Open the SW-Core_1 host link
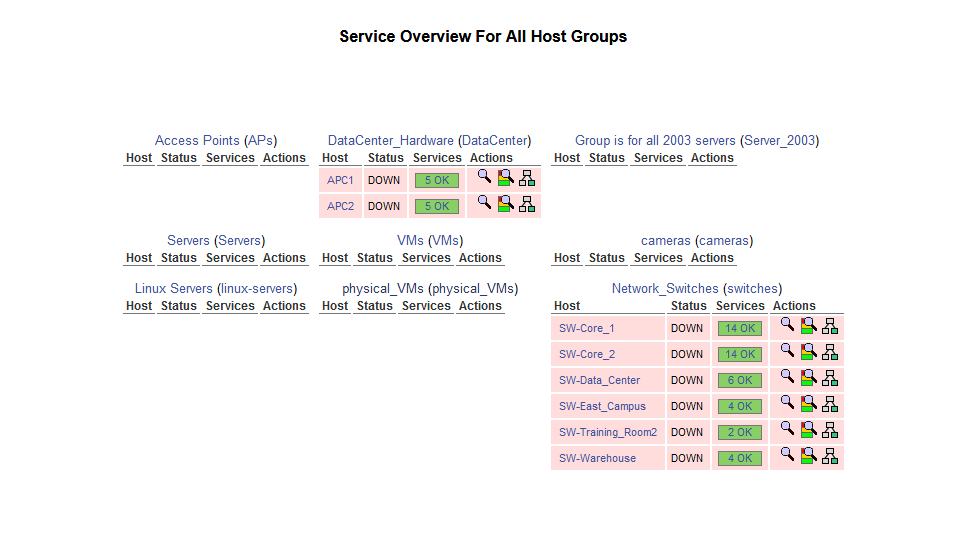This screenshot has height=539, width=974. click(x=586, y=328)
